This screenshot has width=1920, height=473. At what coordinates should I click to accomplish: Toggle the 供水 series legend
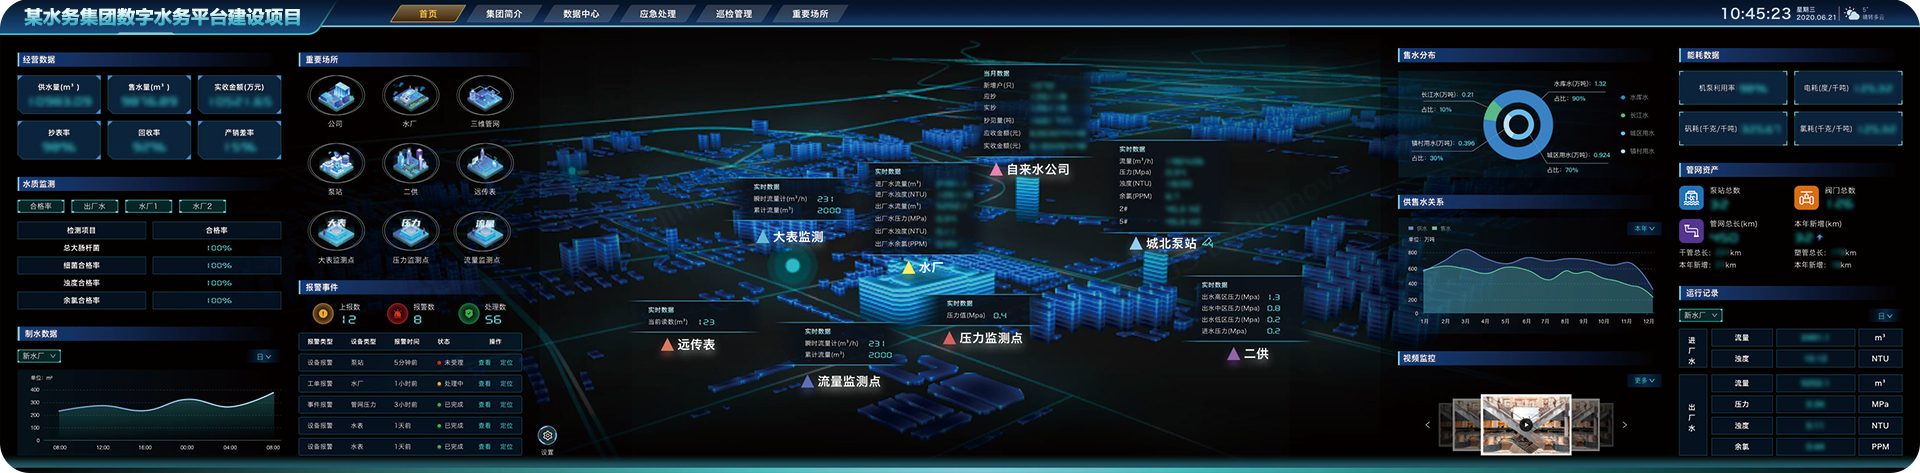coord(1418,228)
